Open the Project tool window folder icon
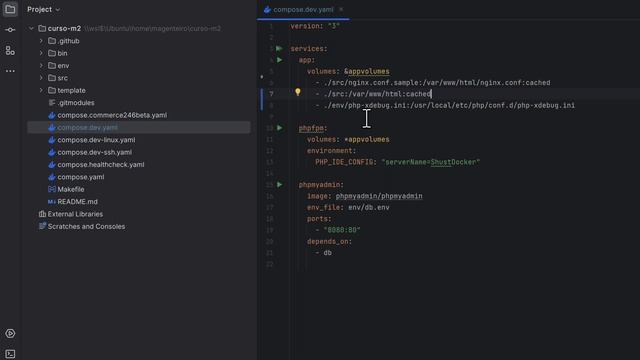Viewport: 640px width, 360px height. 10,9
